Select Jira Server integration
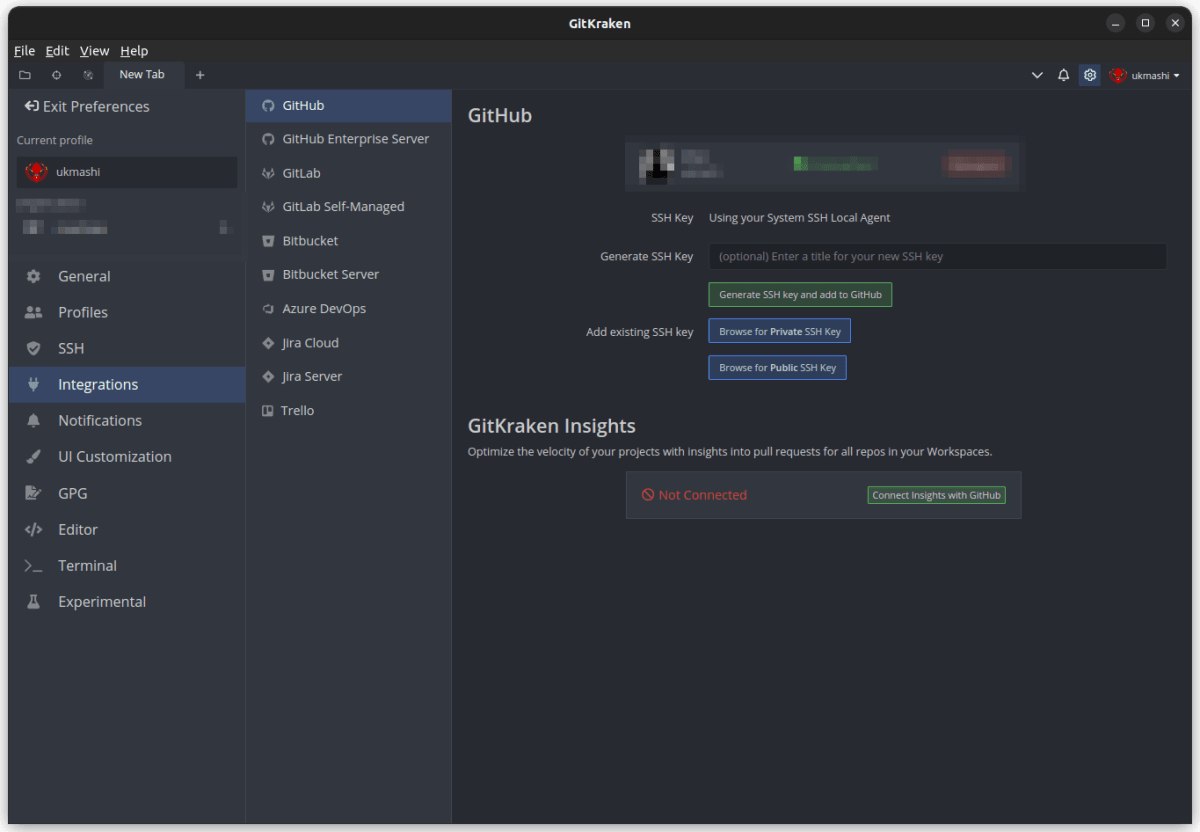 tap(349, 376)
